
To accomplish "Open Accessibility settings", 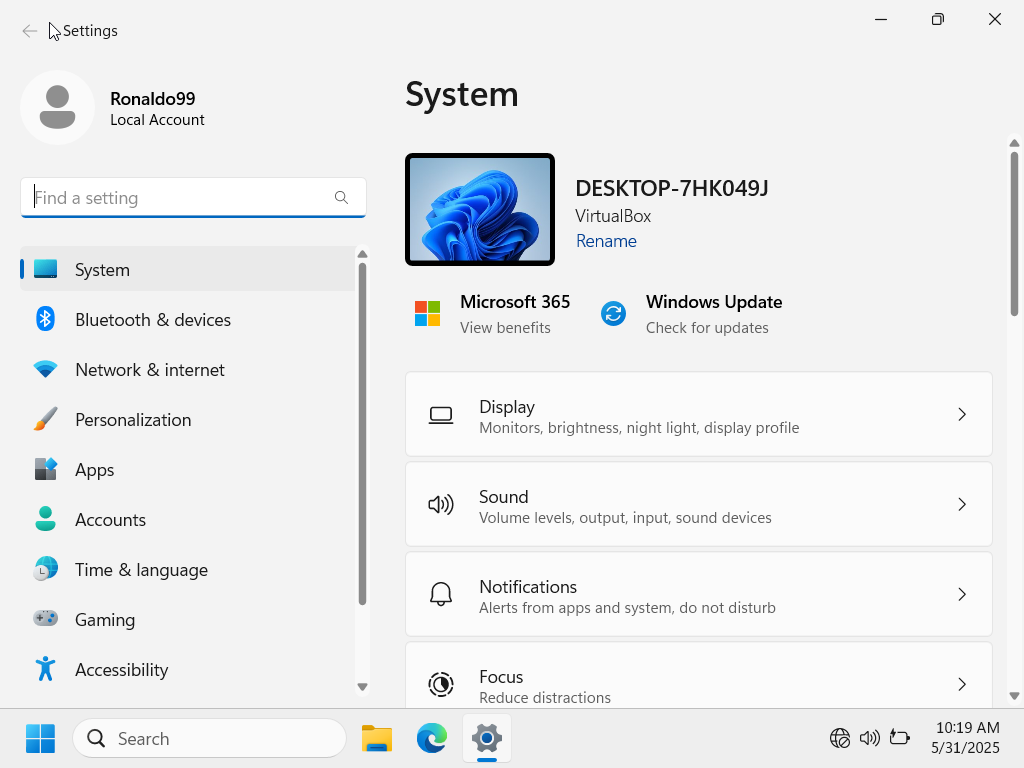I will tap(187, 669).
